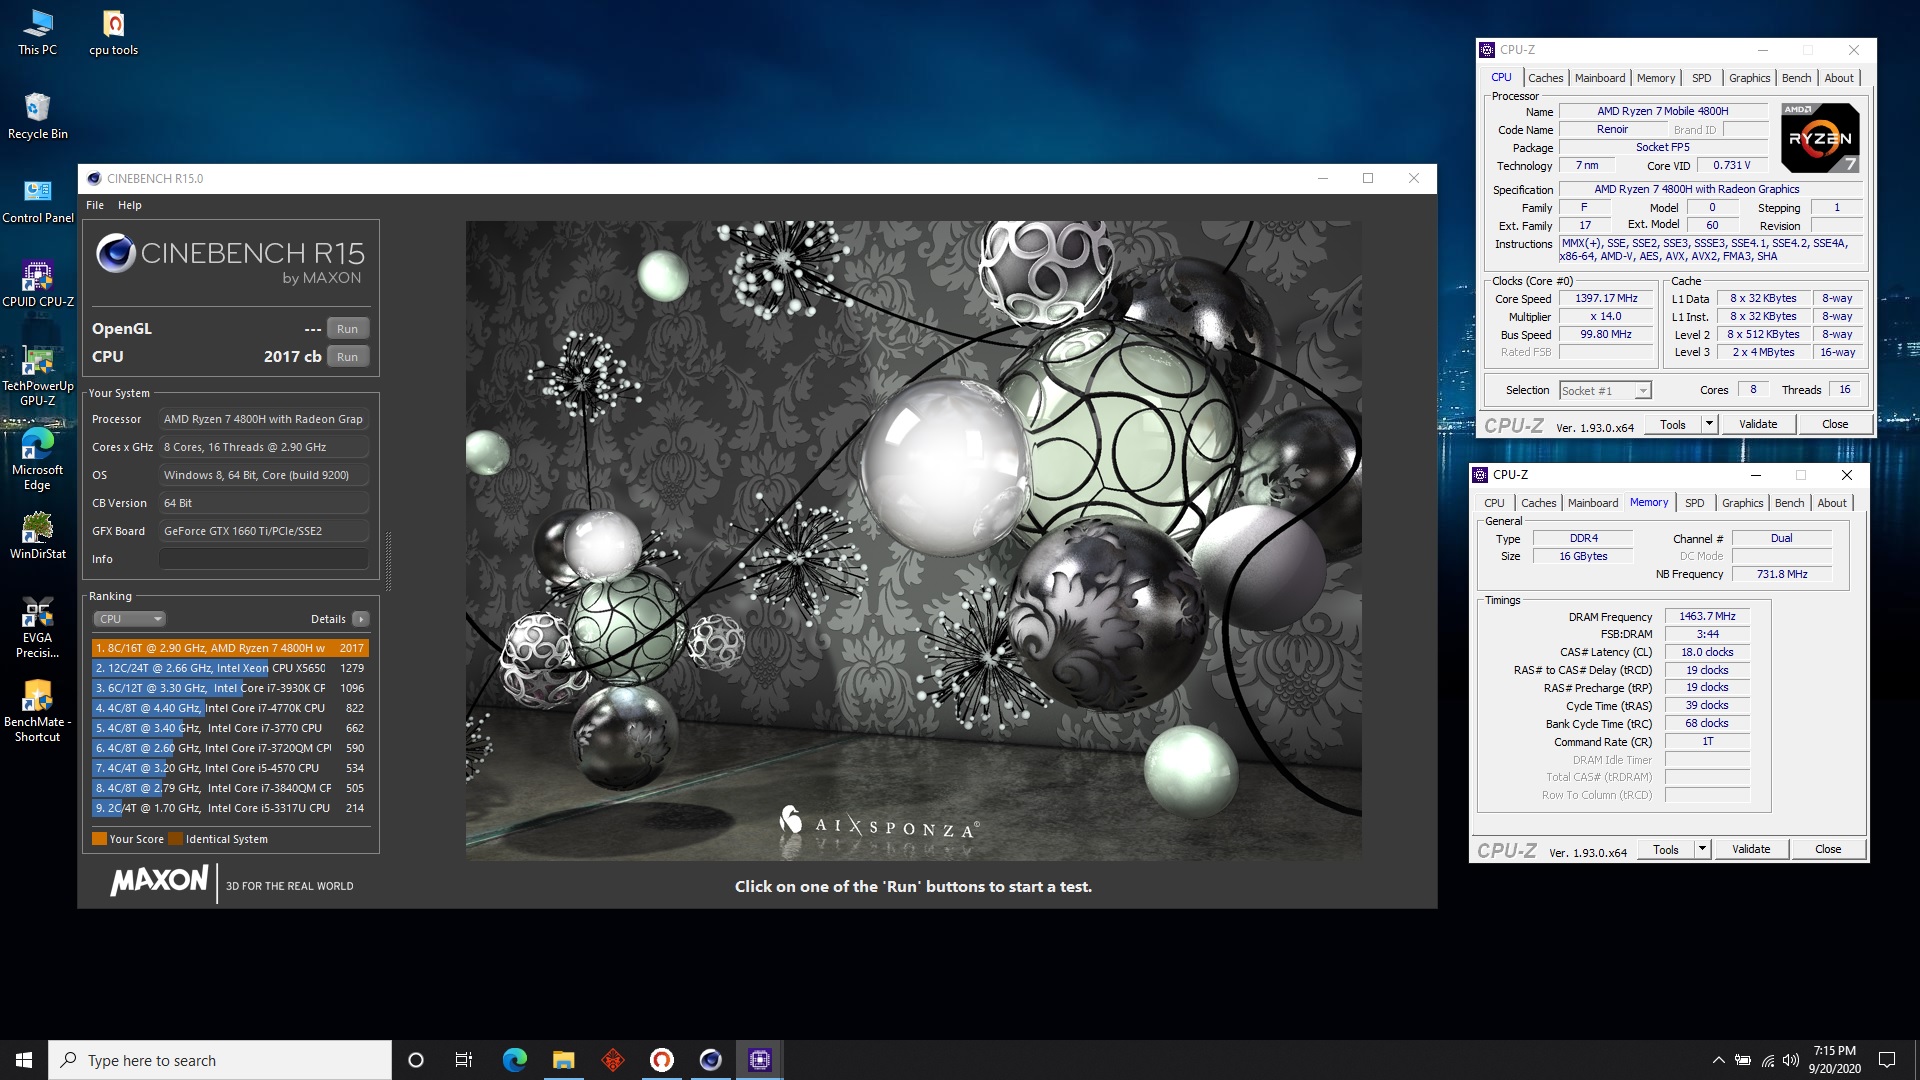Open notification center icon
1920x1080 pixels.
click(1887, 1060)
